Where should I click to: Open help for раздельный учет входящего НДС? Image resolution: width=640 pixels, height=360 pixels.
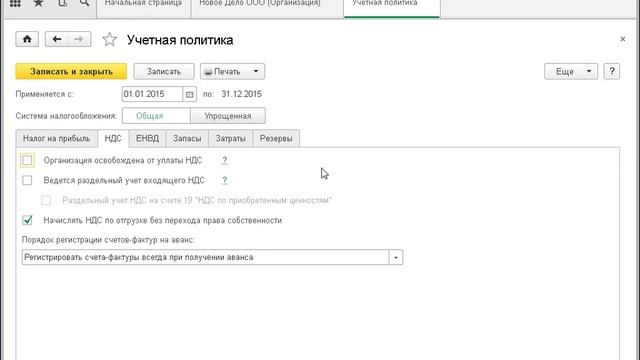click(224, 180)
